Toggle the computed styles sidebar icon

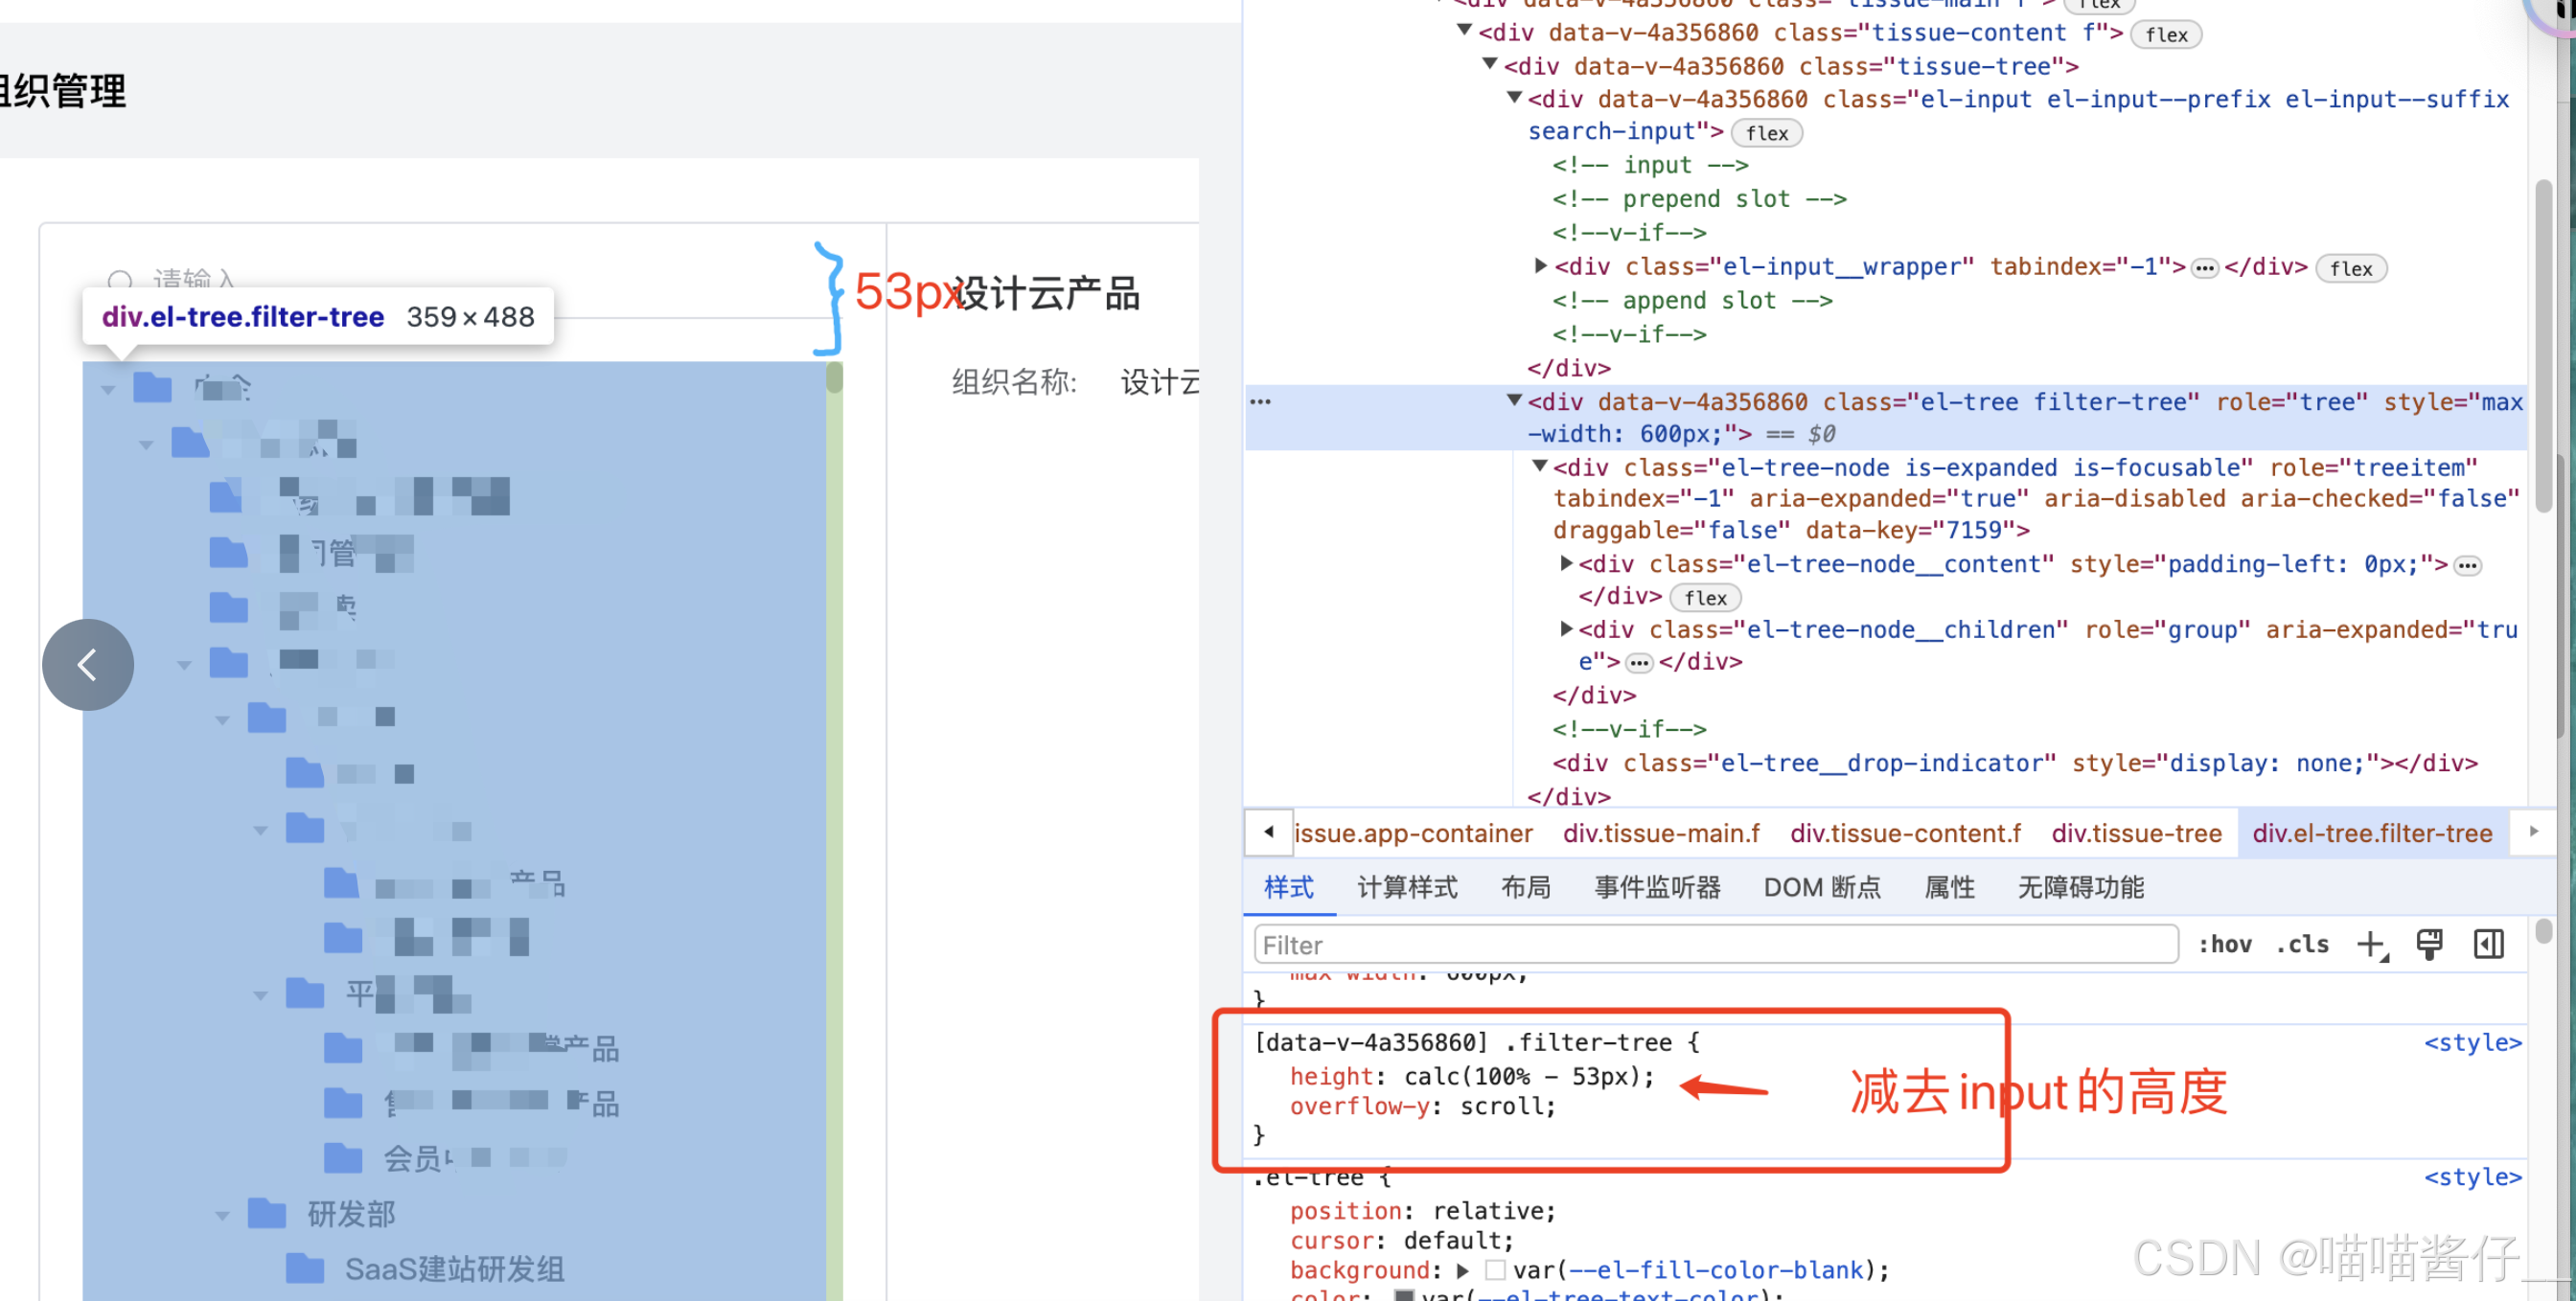[2489, 945]
